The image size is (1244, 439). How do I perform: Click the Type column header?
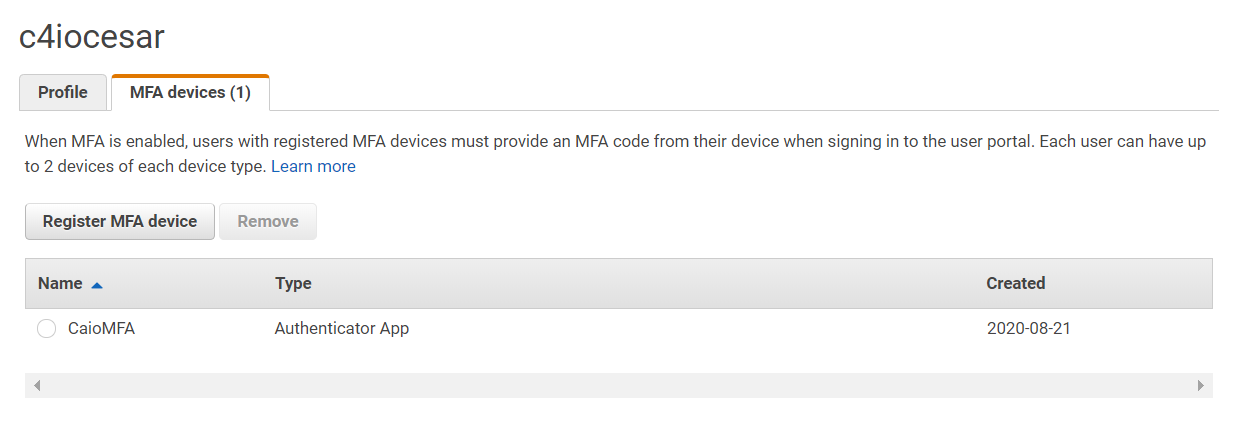pyautogui.click(x=293, y=283)
